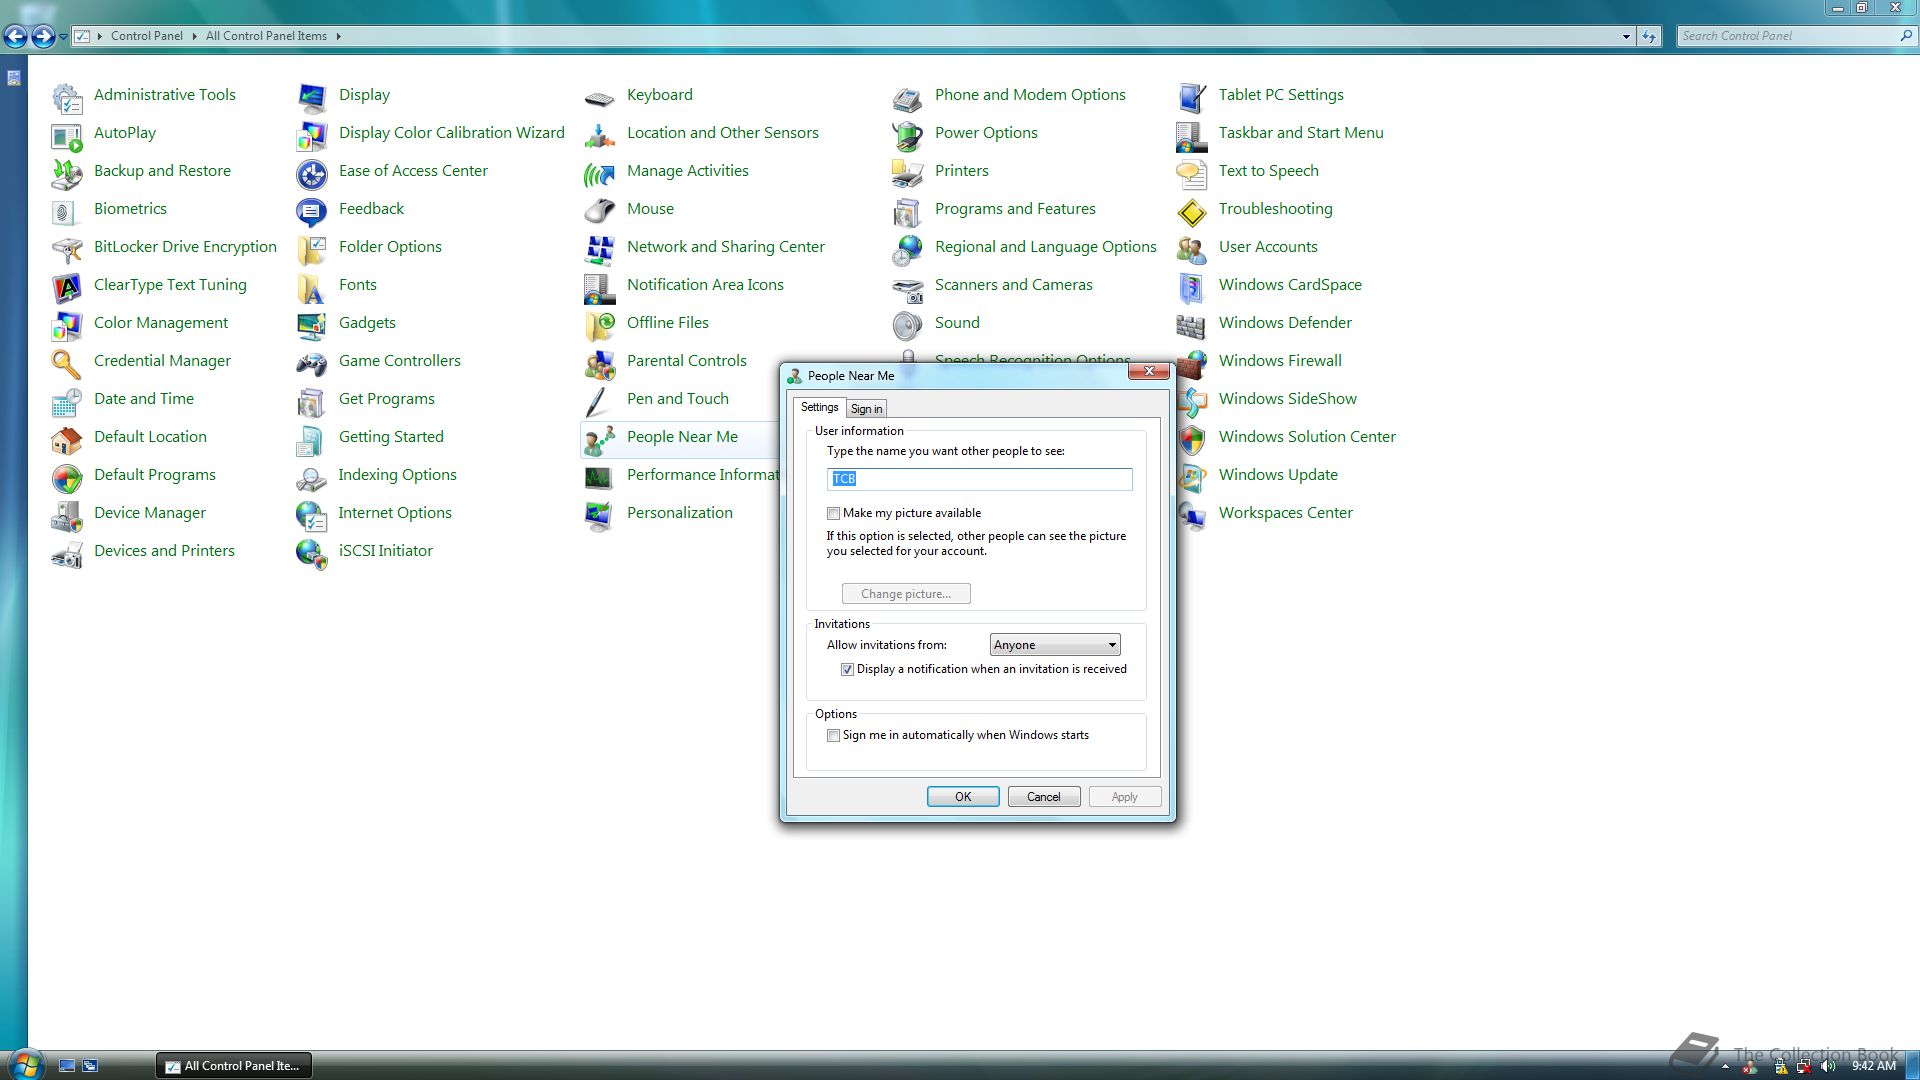Open the Date and Time link

(144, 399)
